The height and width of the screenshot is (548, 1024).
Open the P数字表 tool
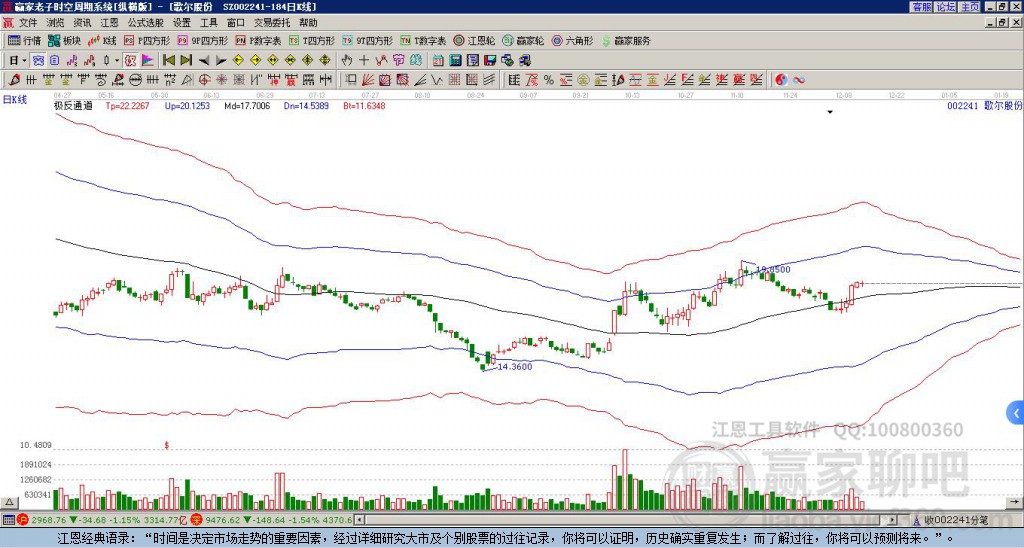click(x=259, y=40)
